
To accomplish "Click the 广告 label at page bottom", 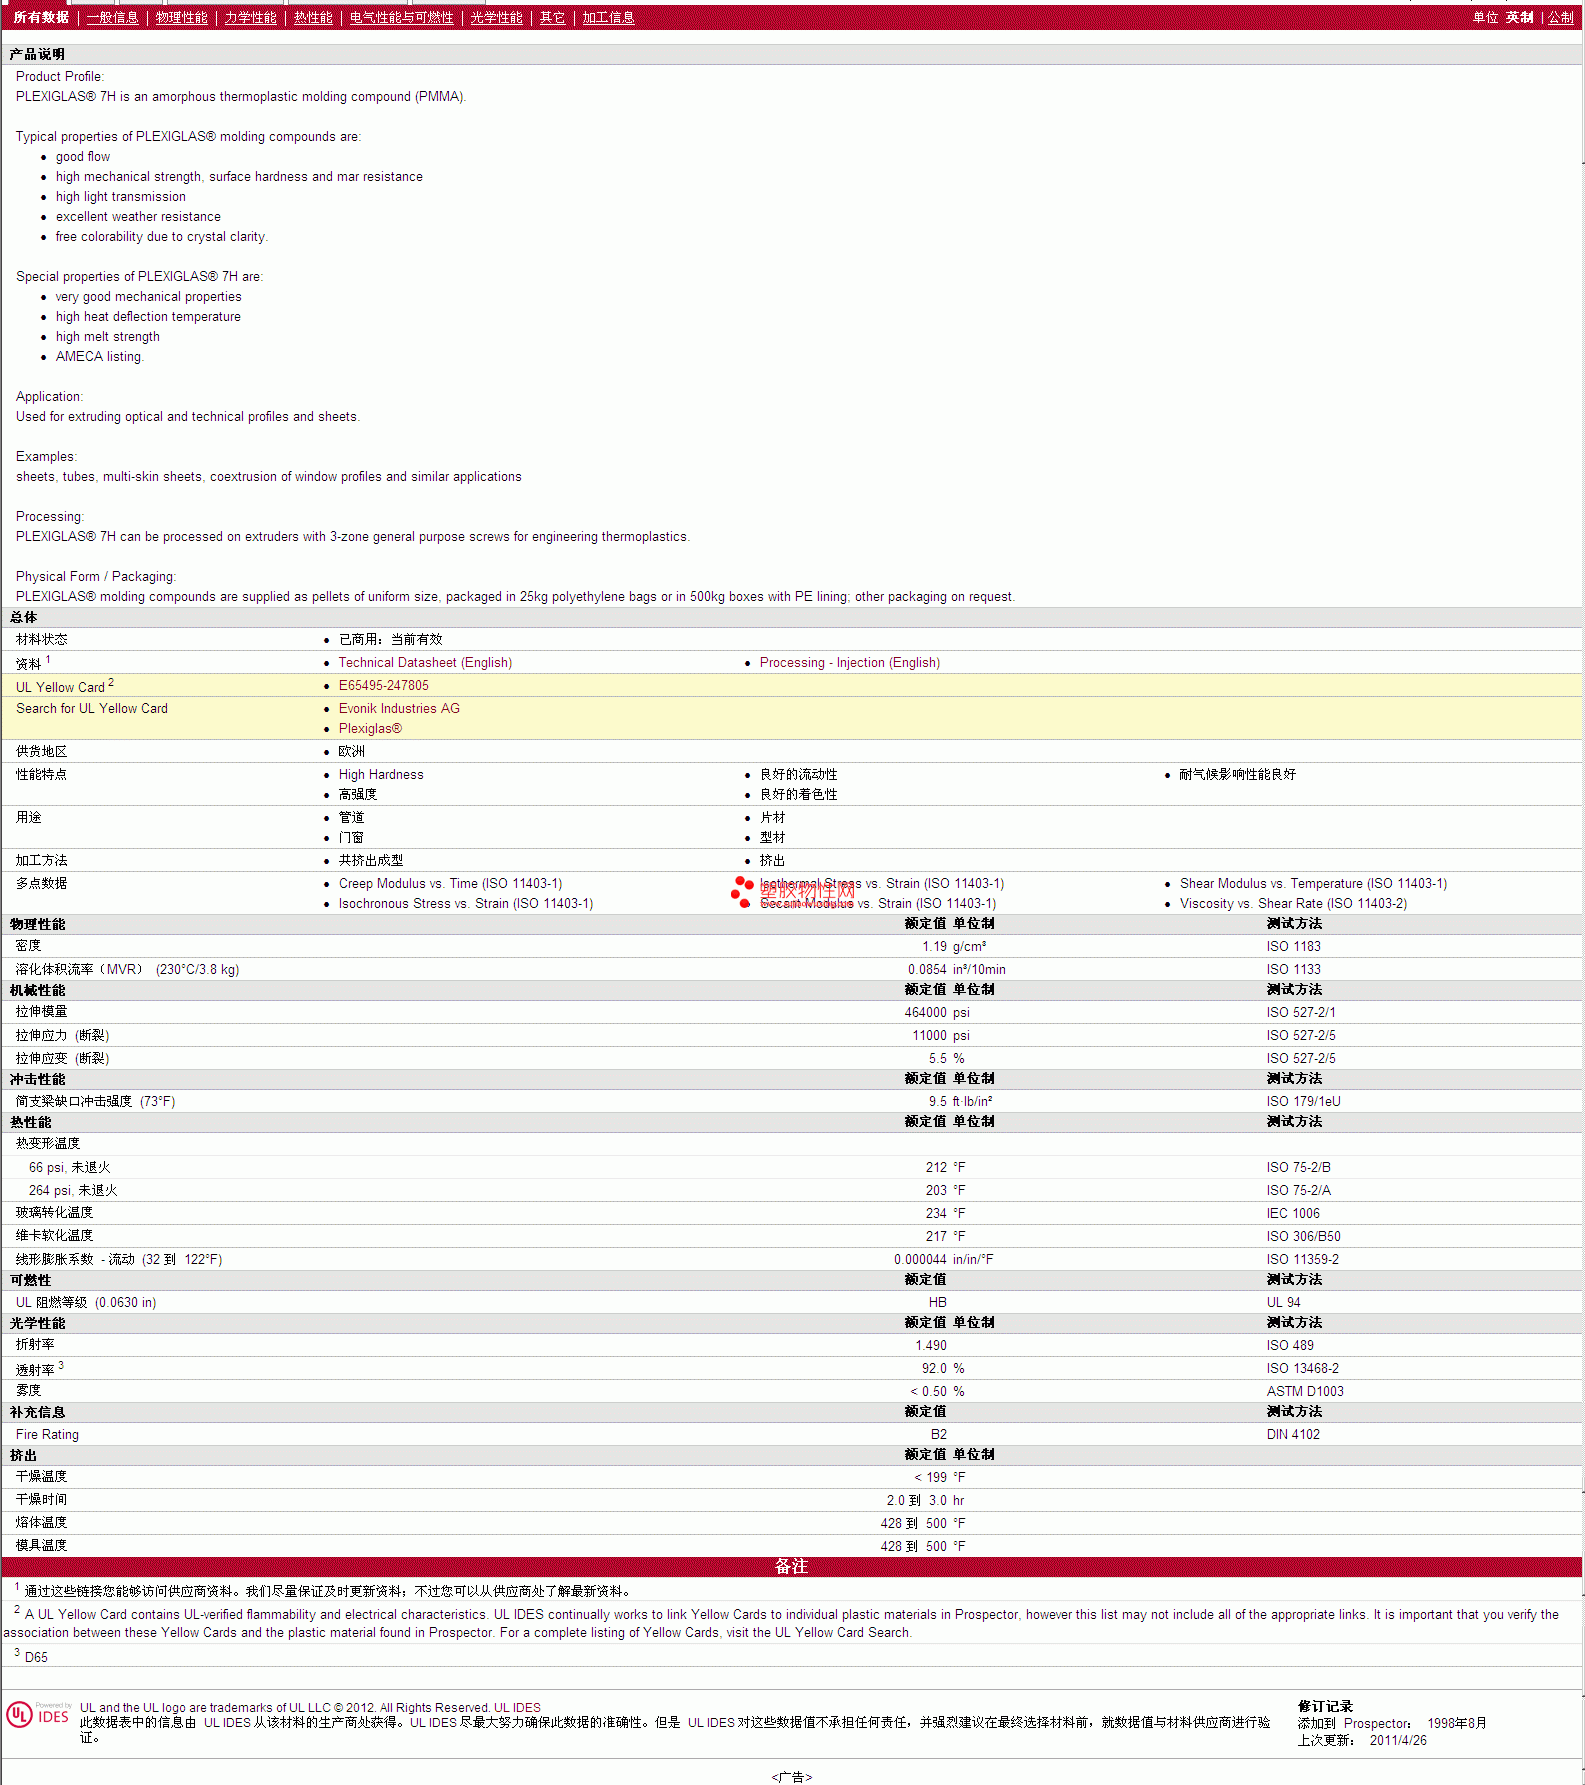I will 792,1777.
